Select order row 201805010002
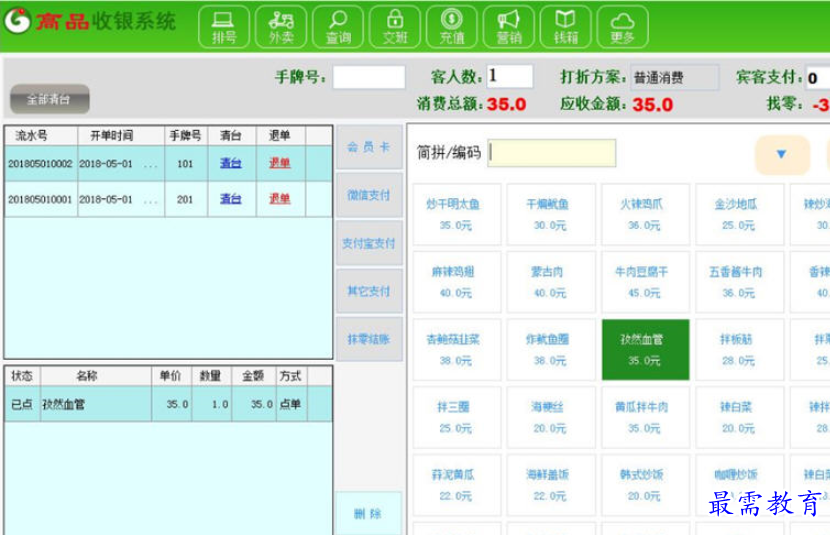The image size is (830, 535). pyautogui.click(x=168, y=164)
